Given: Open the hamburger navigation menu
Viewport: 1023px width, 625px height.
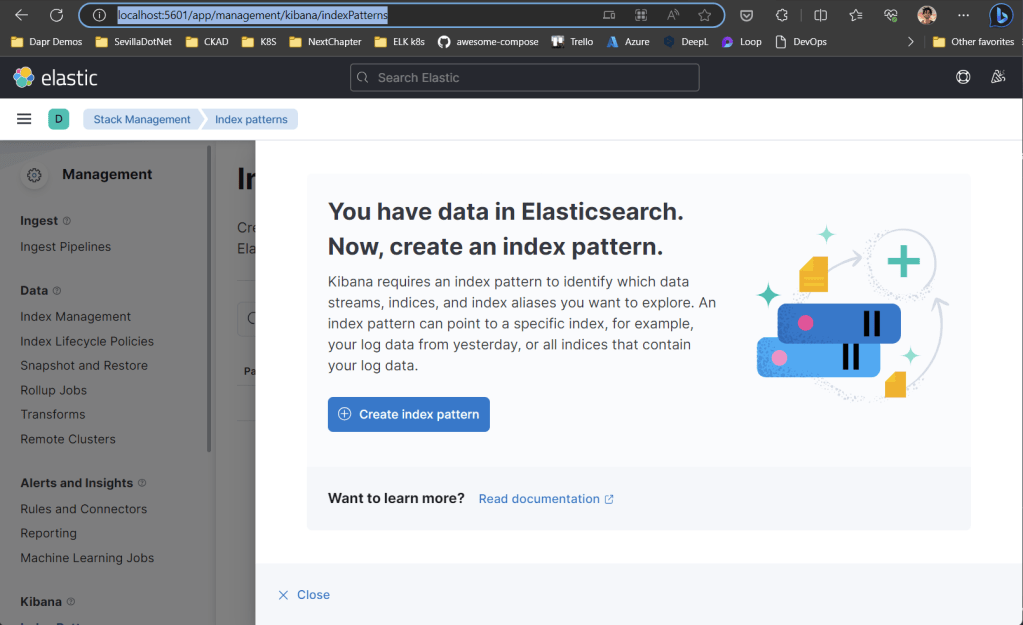Looking at the screenshot, I should [x=24, y=119].
